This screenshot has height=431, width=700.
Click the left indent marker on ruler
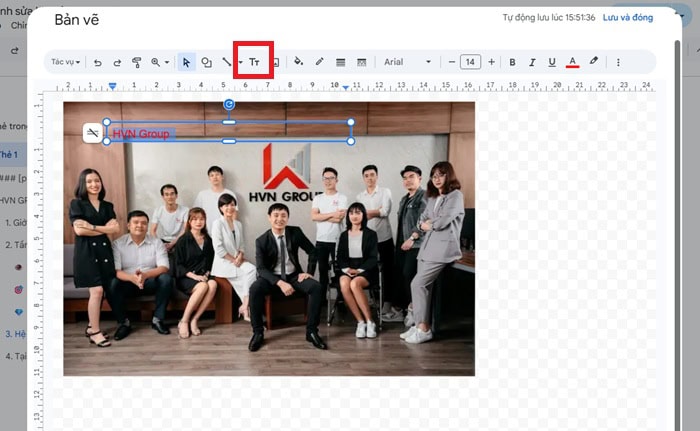pyautogui.click(x=112, y=86)
